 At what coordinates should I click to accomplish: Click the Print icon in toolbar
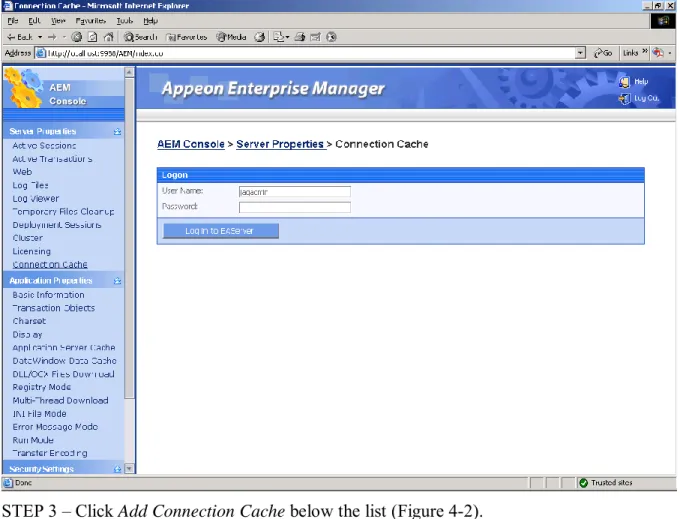(300, 37)
